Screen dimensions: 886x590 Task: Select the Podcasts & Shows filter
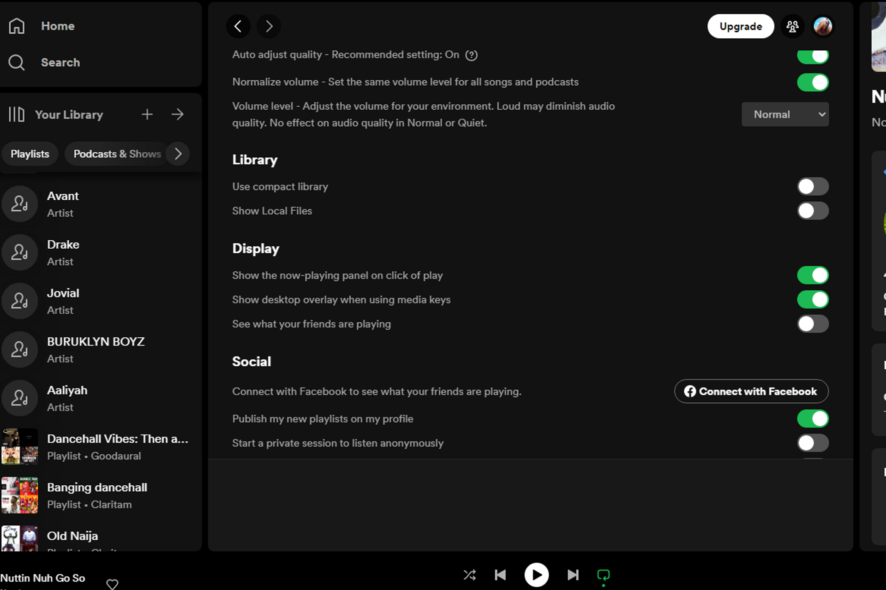(x=115, y=154)
